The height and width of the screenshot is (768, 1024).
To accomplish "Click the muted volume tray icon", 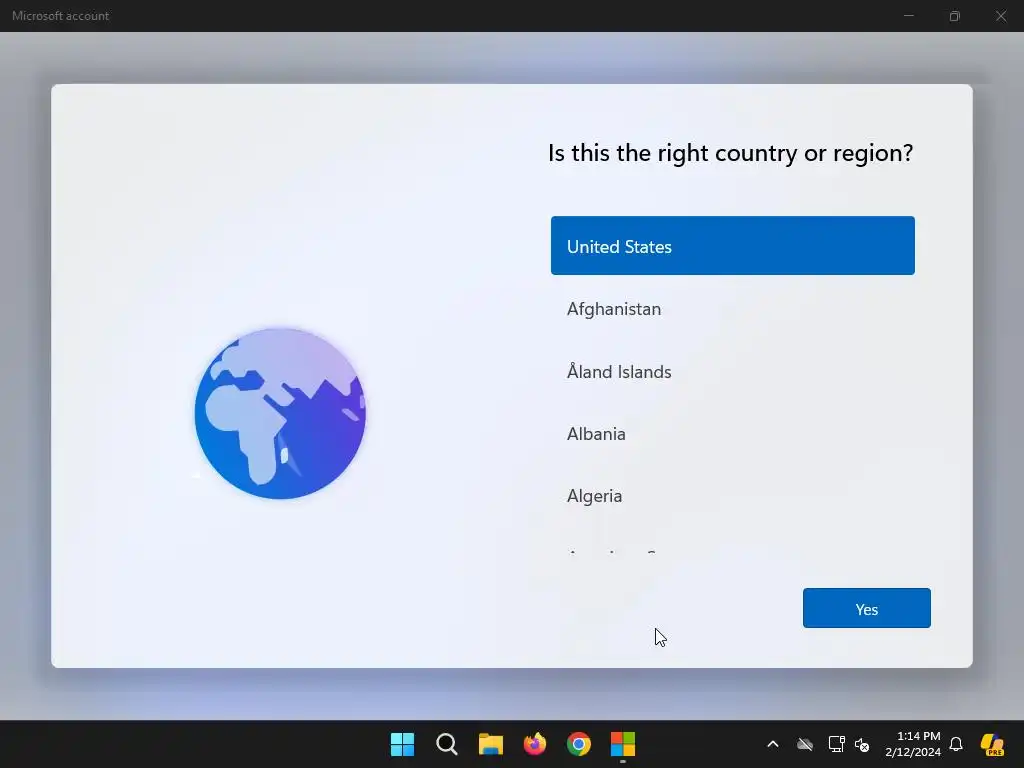I will coord(862,744).
